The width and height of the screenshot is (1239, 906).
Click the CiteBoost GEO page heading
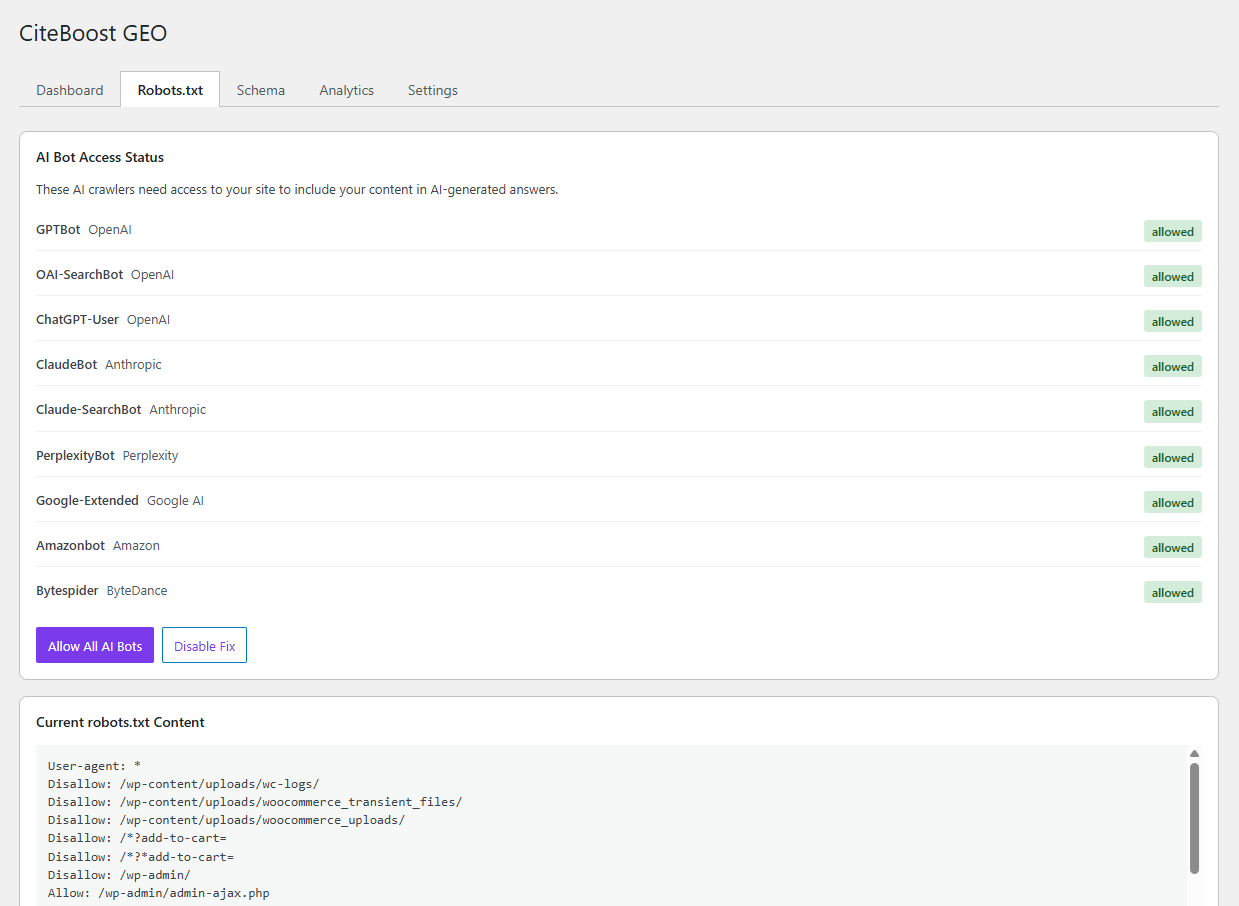92,33
